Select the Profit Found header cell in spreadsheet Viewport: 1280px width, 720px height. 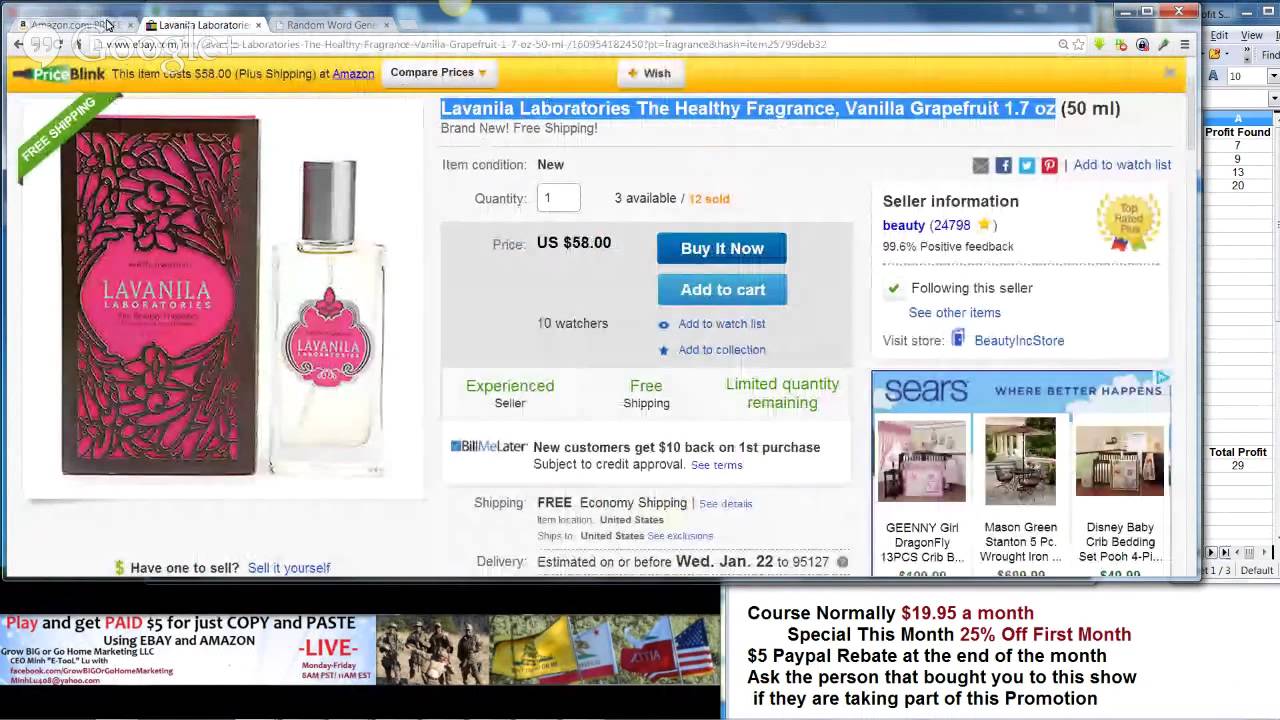[x=1238, y=132]
